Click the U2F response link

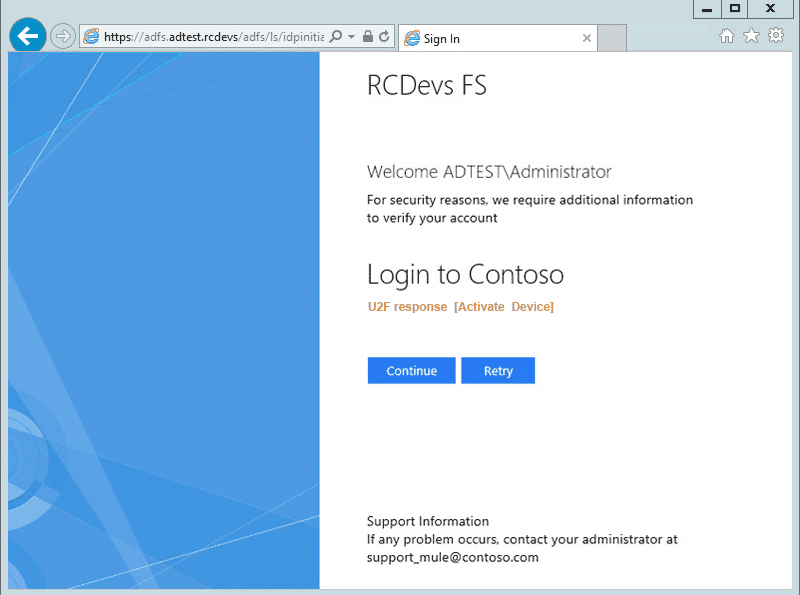click(x=405, y=307)
